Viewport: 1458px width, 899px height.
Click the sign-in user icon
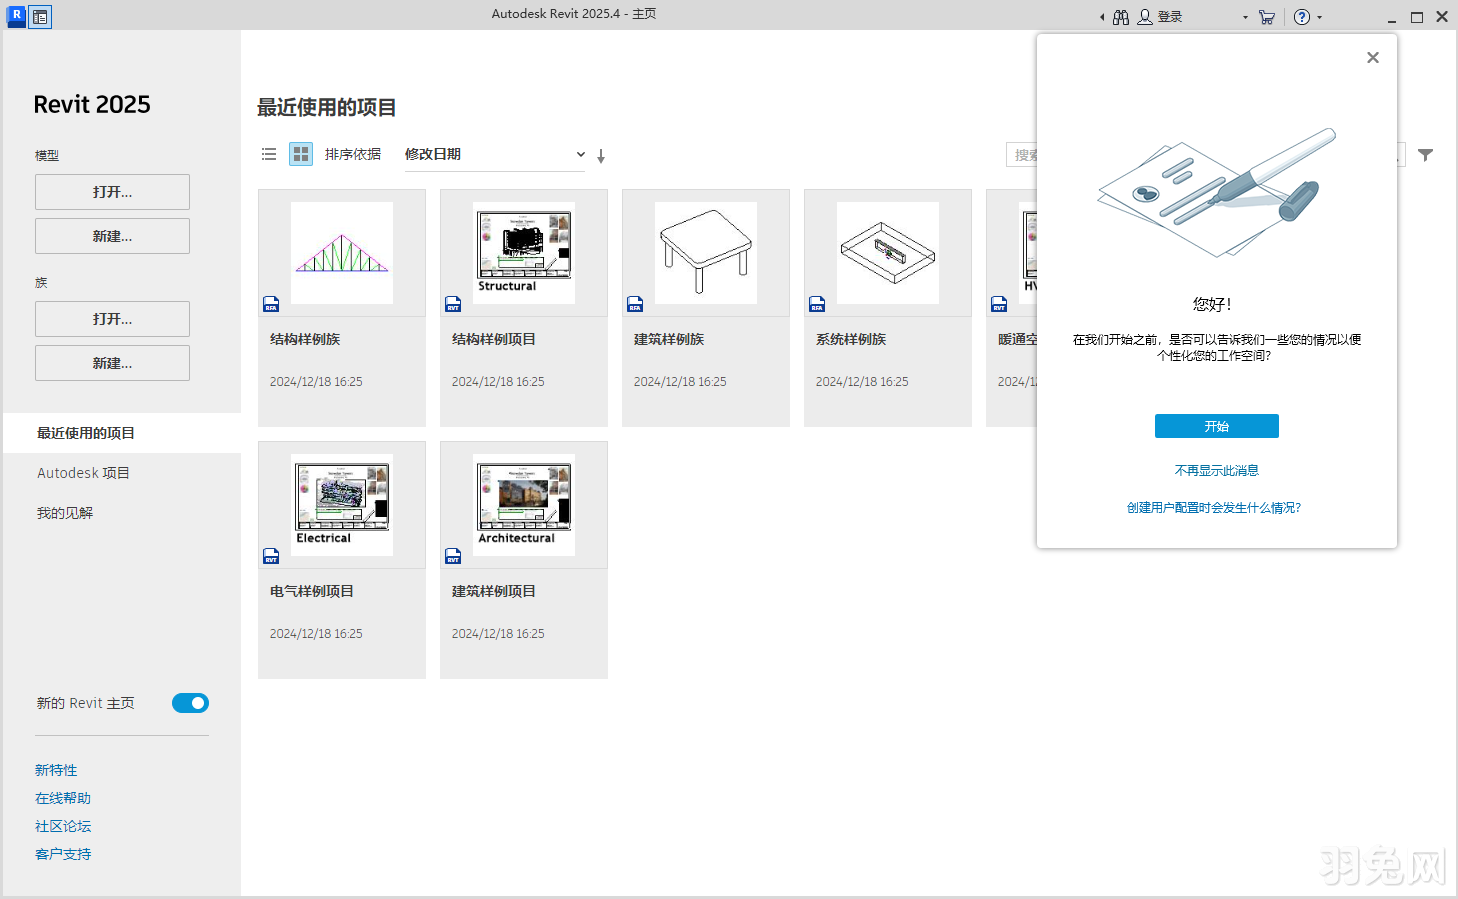[x=1143, y=16]
